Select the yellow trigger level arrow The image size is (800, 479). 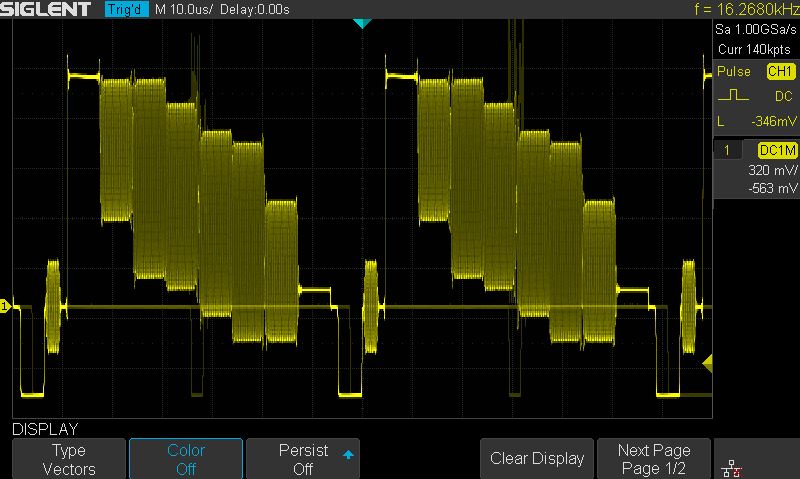[x=708, y=363]
